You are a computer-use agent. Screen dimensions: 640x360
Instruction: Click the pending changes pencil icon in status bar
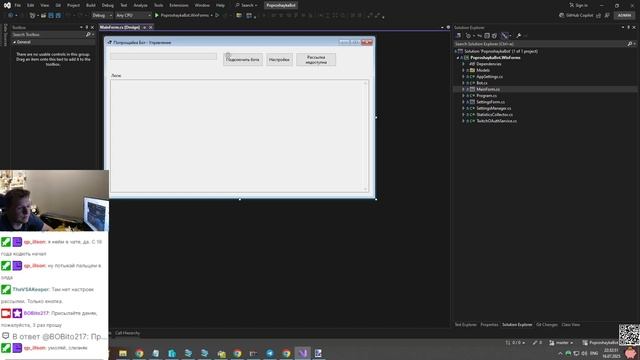point(535,342)
